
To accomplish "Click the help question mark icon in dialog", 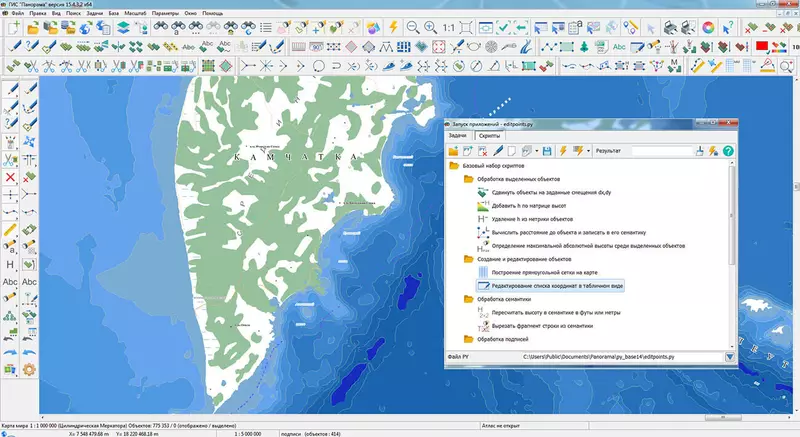I will click(728, 151).
